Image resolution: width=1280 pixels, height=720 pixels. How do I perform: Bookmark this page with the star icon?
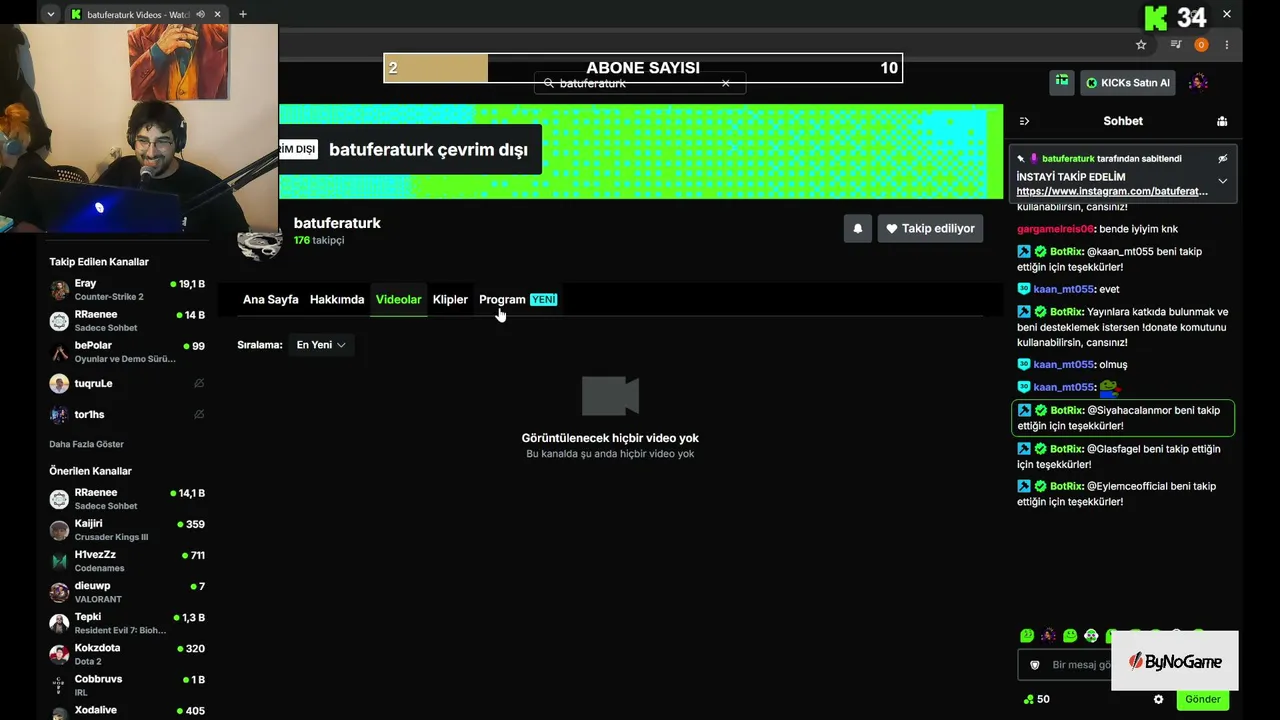click(1141, 45)
